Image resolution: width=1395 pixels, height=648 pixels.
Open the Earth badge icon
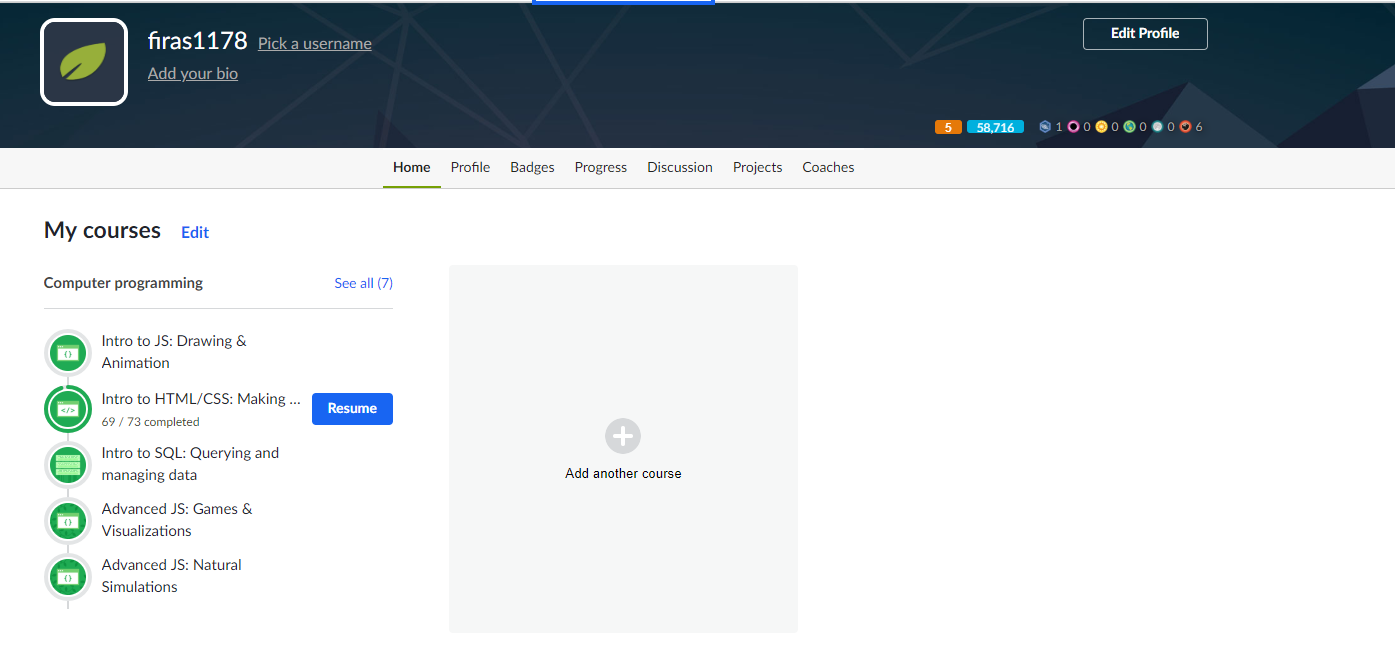tap(1129, 127)
